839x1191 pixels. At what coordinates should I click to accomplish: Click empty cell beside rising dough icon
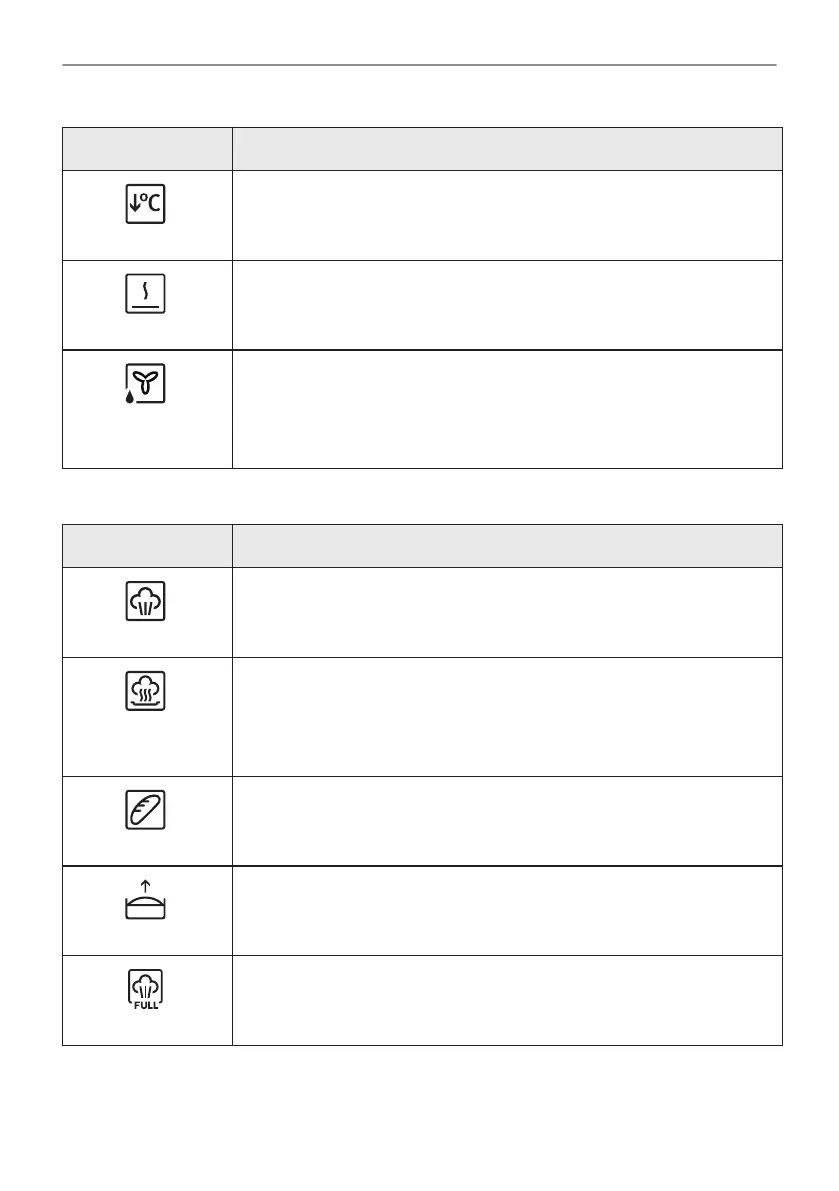pyautogui.click(x=507, y=911)
